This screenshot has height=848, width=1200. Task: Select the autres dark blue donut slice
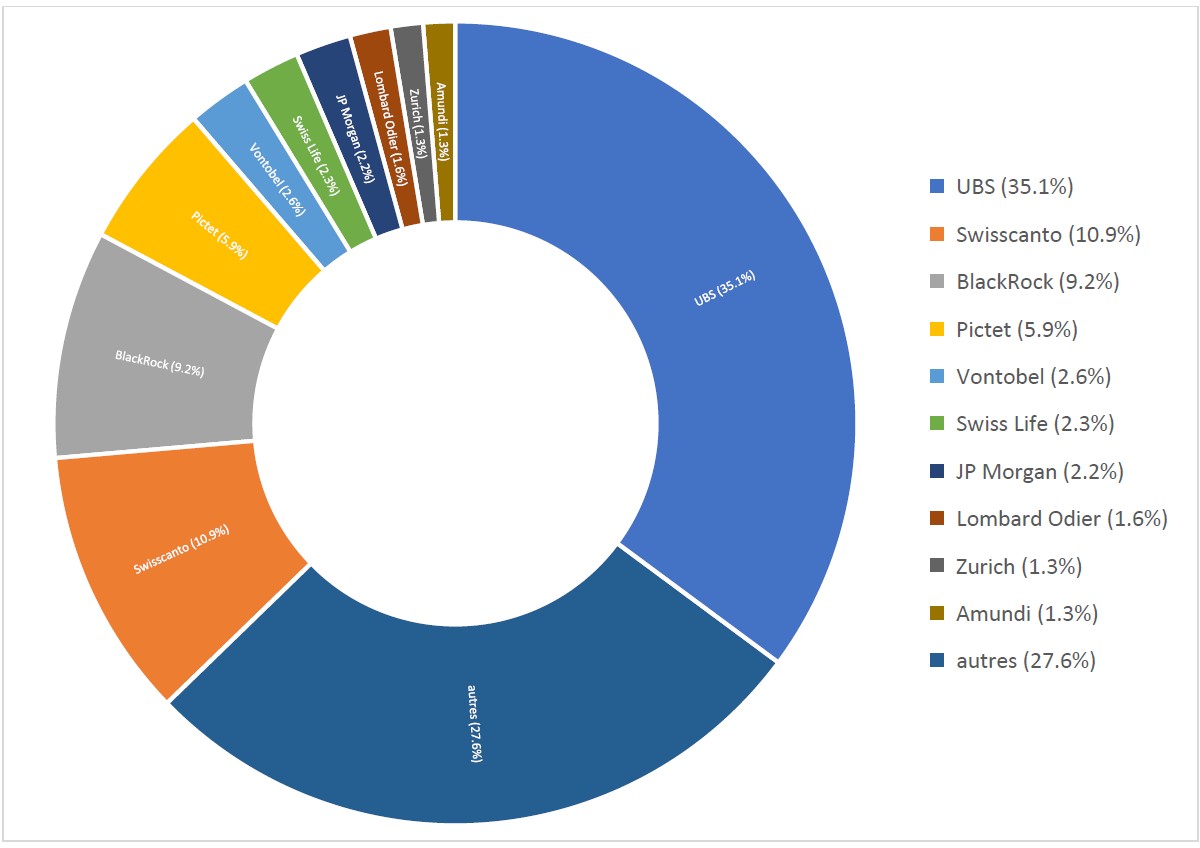(475, 720)
